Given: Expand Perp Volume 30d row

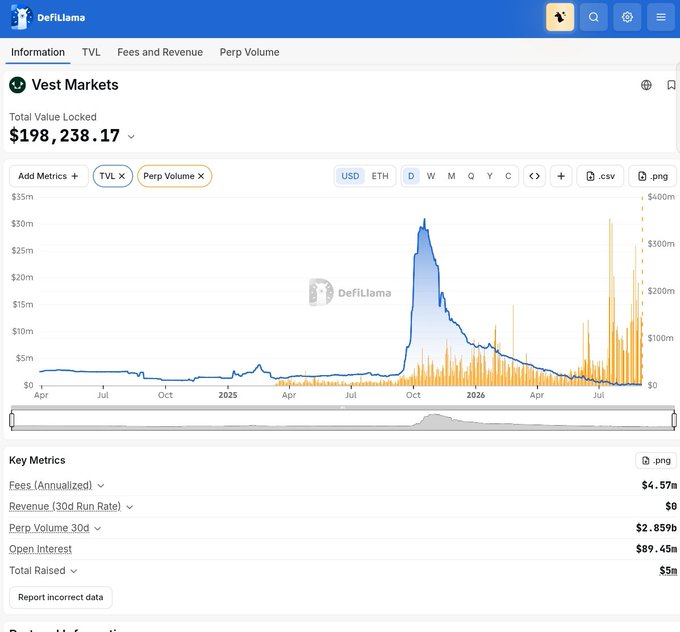Looking at the screenshot, I should [98, 528].
